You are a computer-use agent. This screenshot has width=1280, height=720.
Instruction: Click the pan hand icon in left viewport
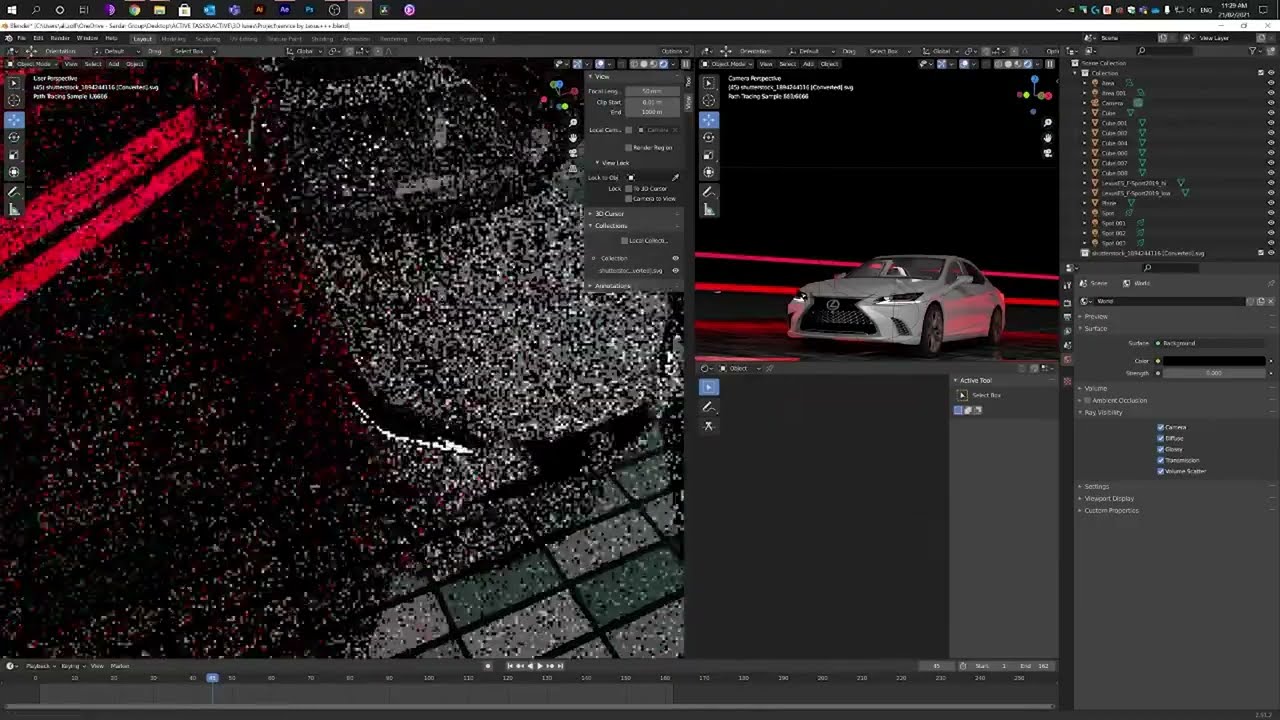click(573, 138)
